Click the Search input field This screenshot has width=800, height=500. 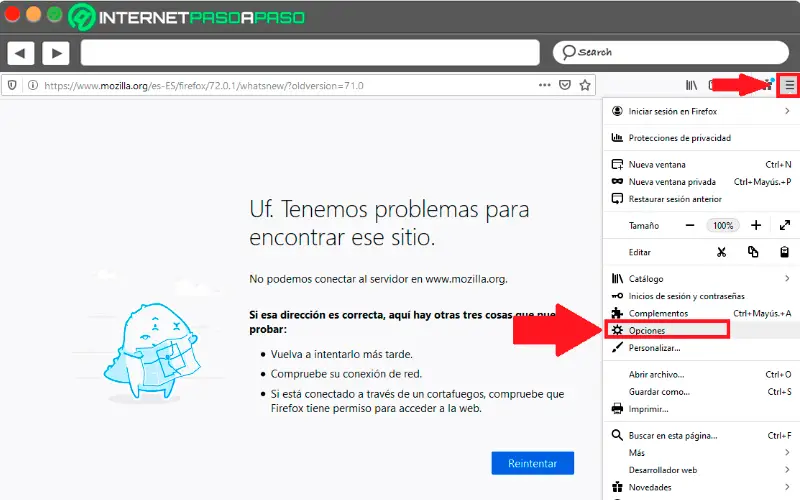pos(671,52)
